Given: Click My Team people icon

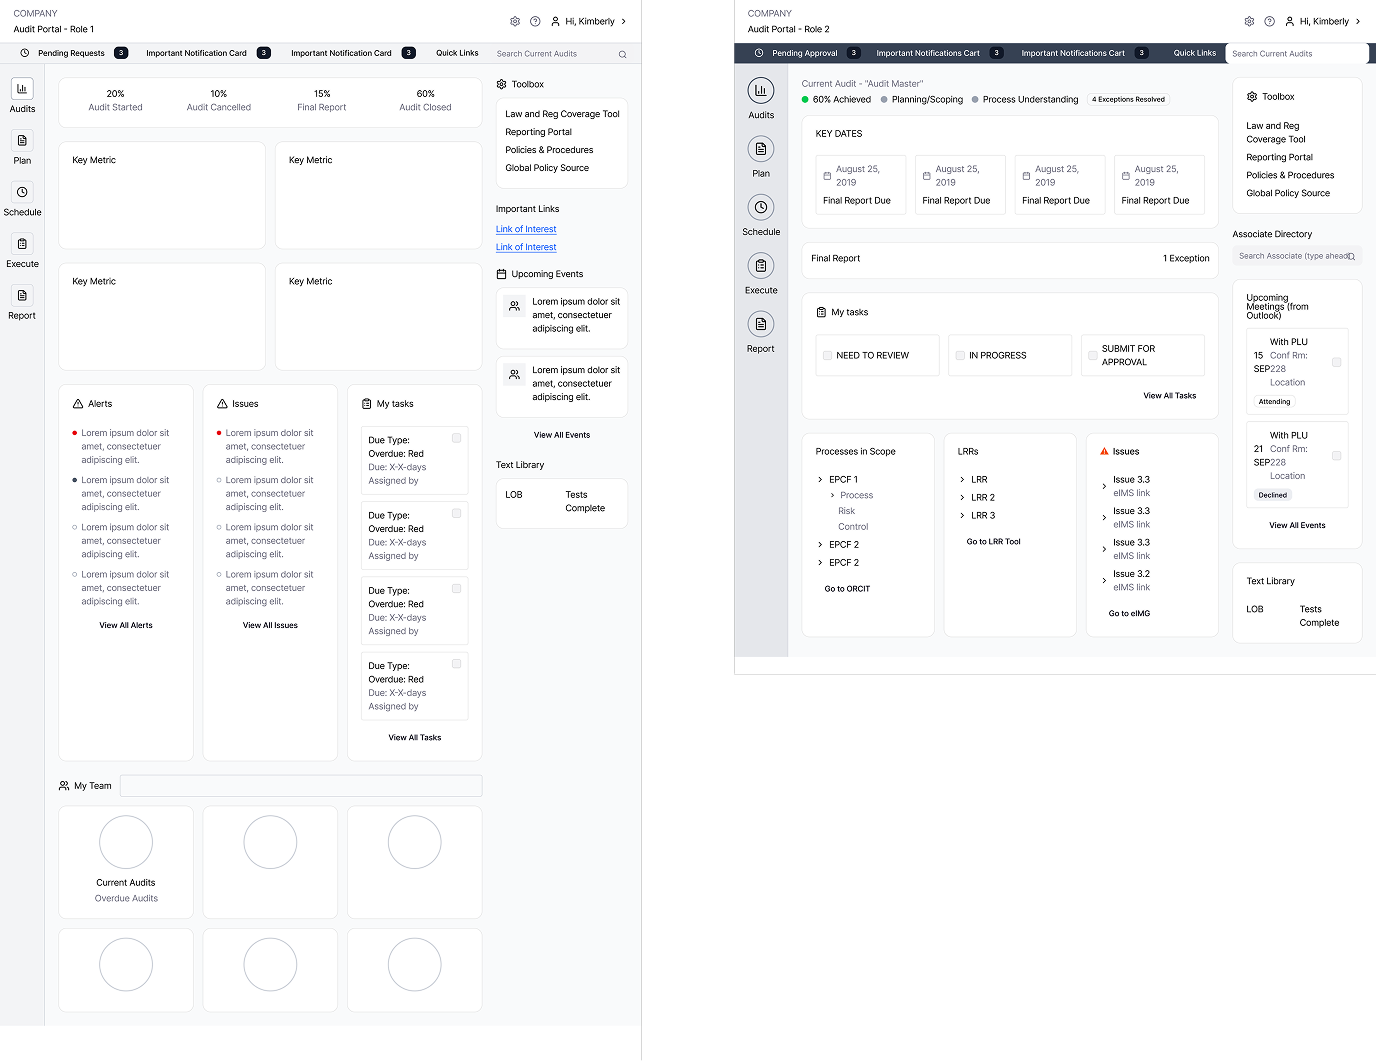Looking at the screenshot, I should point(64,786).
